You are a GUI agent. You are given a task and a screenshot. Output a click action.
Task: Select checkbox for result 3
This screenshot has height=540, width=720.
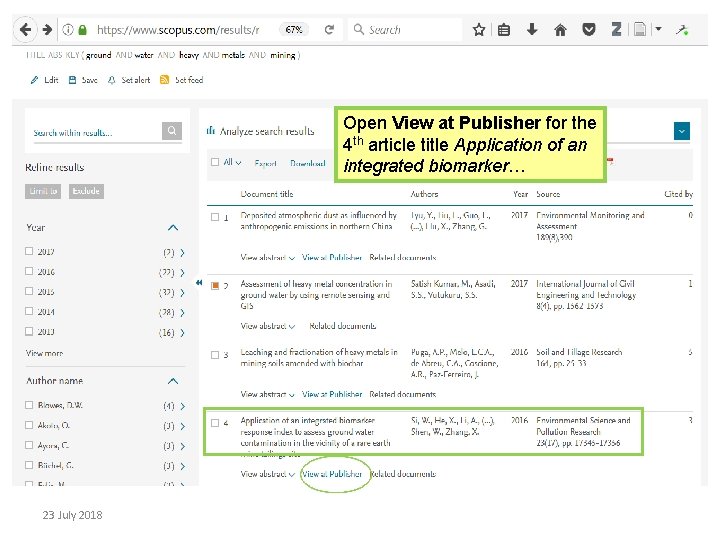pyautogui.click(x=215, y=354)
